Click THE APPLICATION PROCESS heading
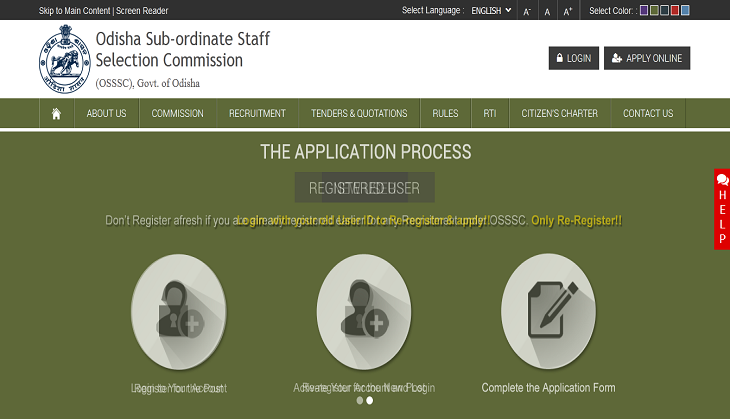 click(365, 152)
